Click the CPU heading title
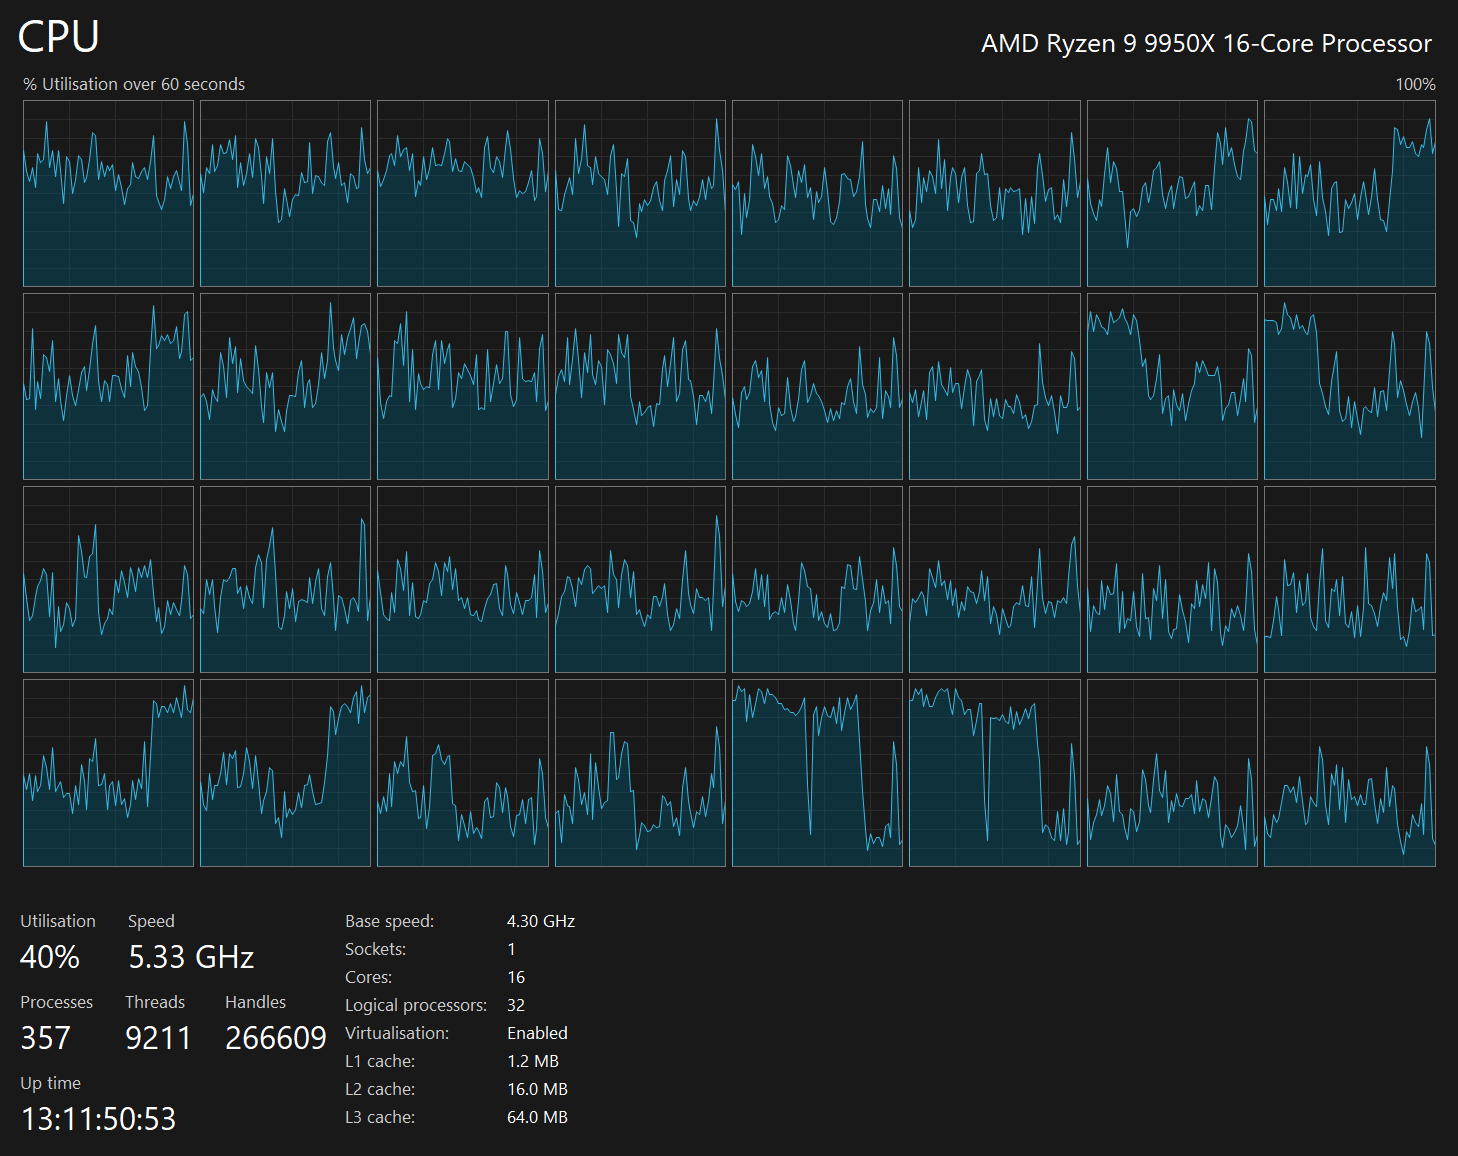 (x=59, y=38)
